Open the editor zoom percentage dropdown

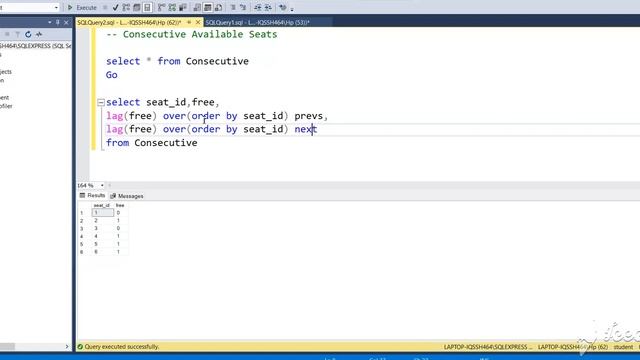[x=102, y=185]
